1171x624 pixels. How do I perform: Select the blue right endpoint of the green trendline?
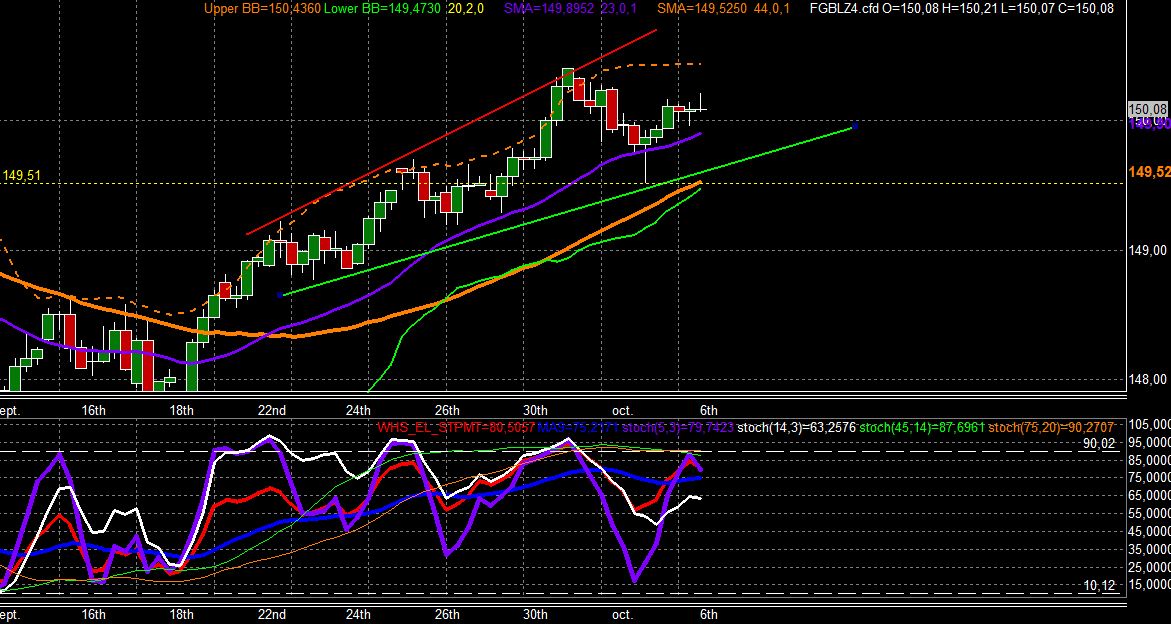(855, 126)
